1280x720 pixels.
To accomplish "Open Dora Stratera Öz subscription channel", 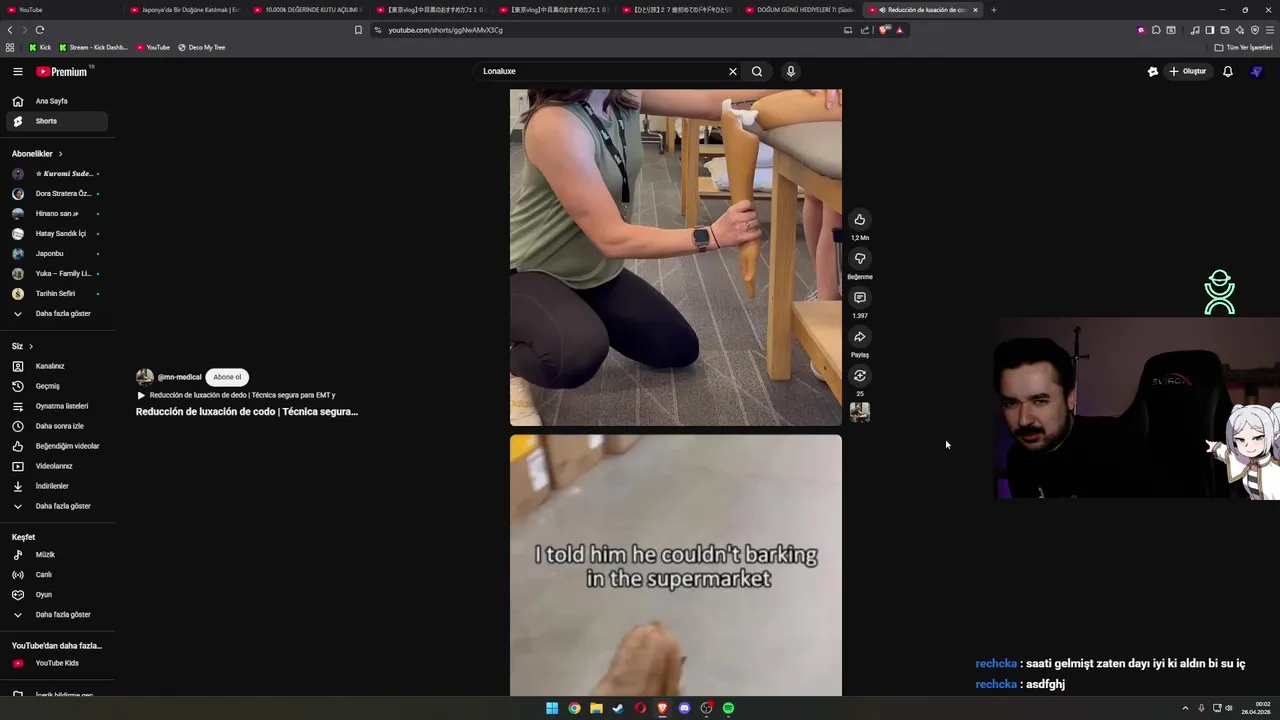I will click(x=56, y=194).
